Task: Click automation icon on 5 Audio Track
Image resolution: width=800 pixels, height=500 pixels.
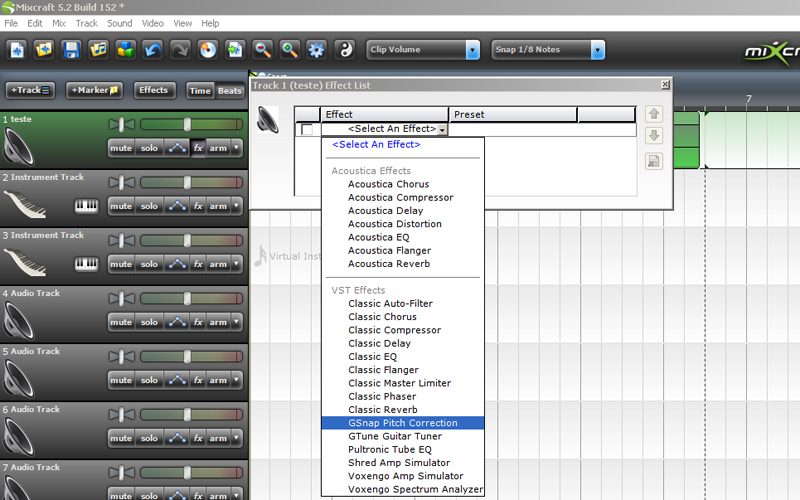Action: (178, 380)
